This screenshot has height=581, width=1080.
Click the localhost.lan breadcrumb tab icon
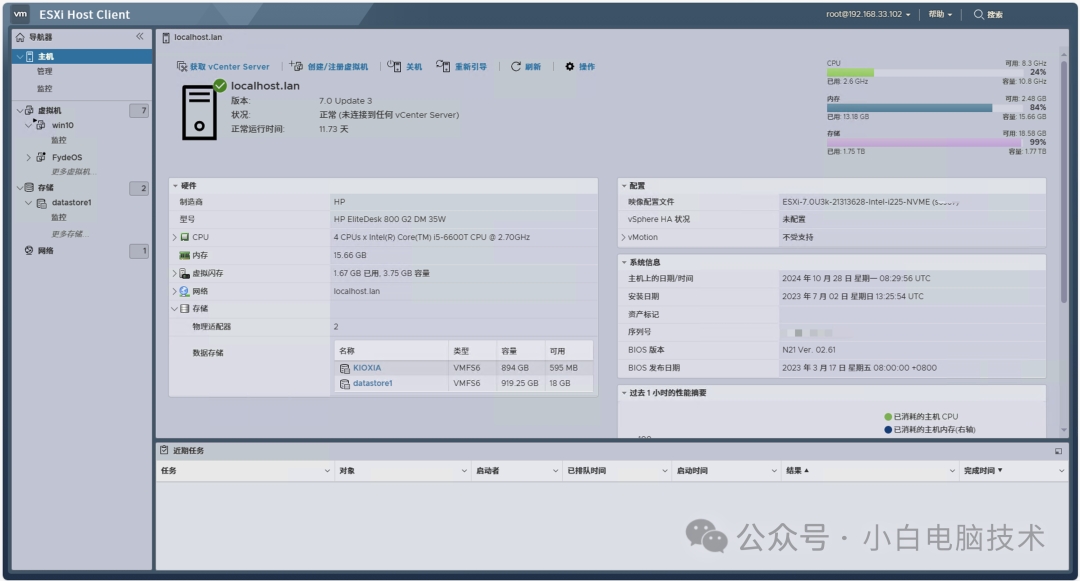point(166,38)
